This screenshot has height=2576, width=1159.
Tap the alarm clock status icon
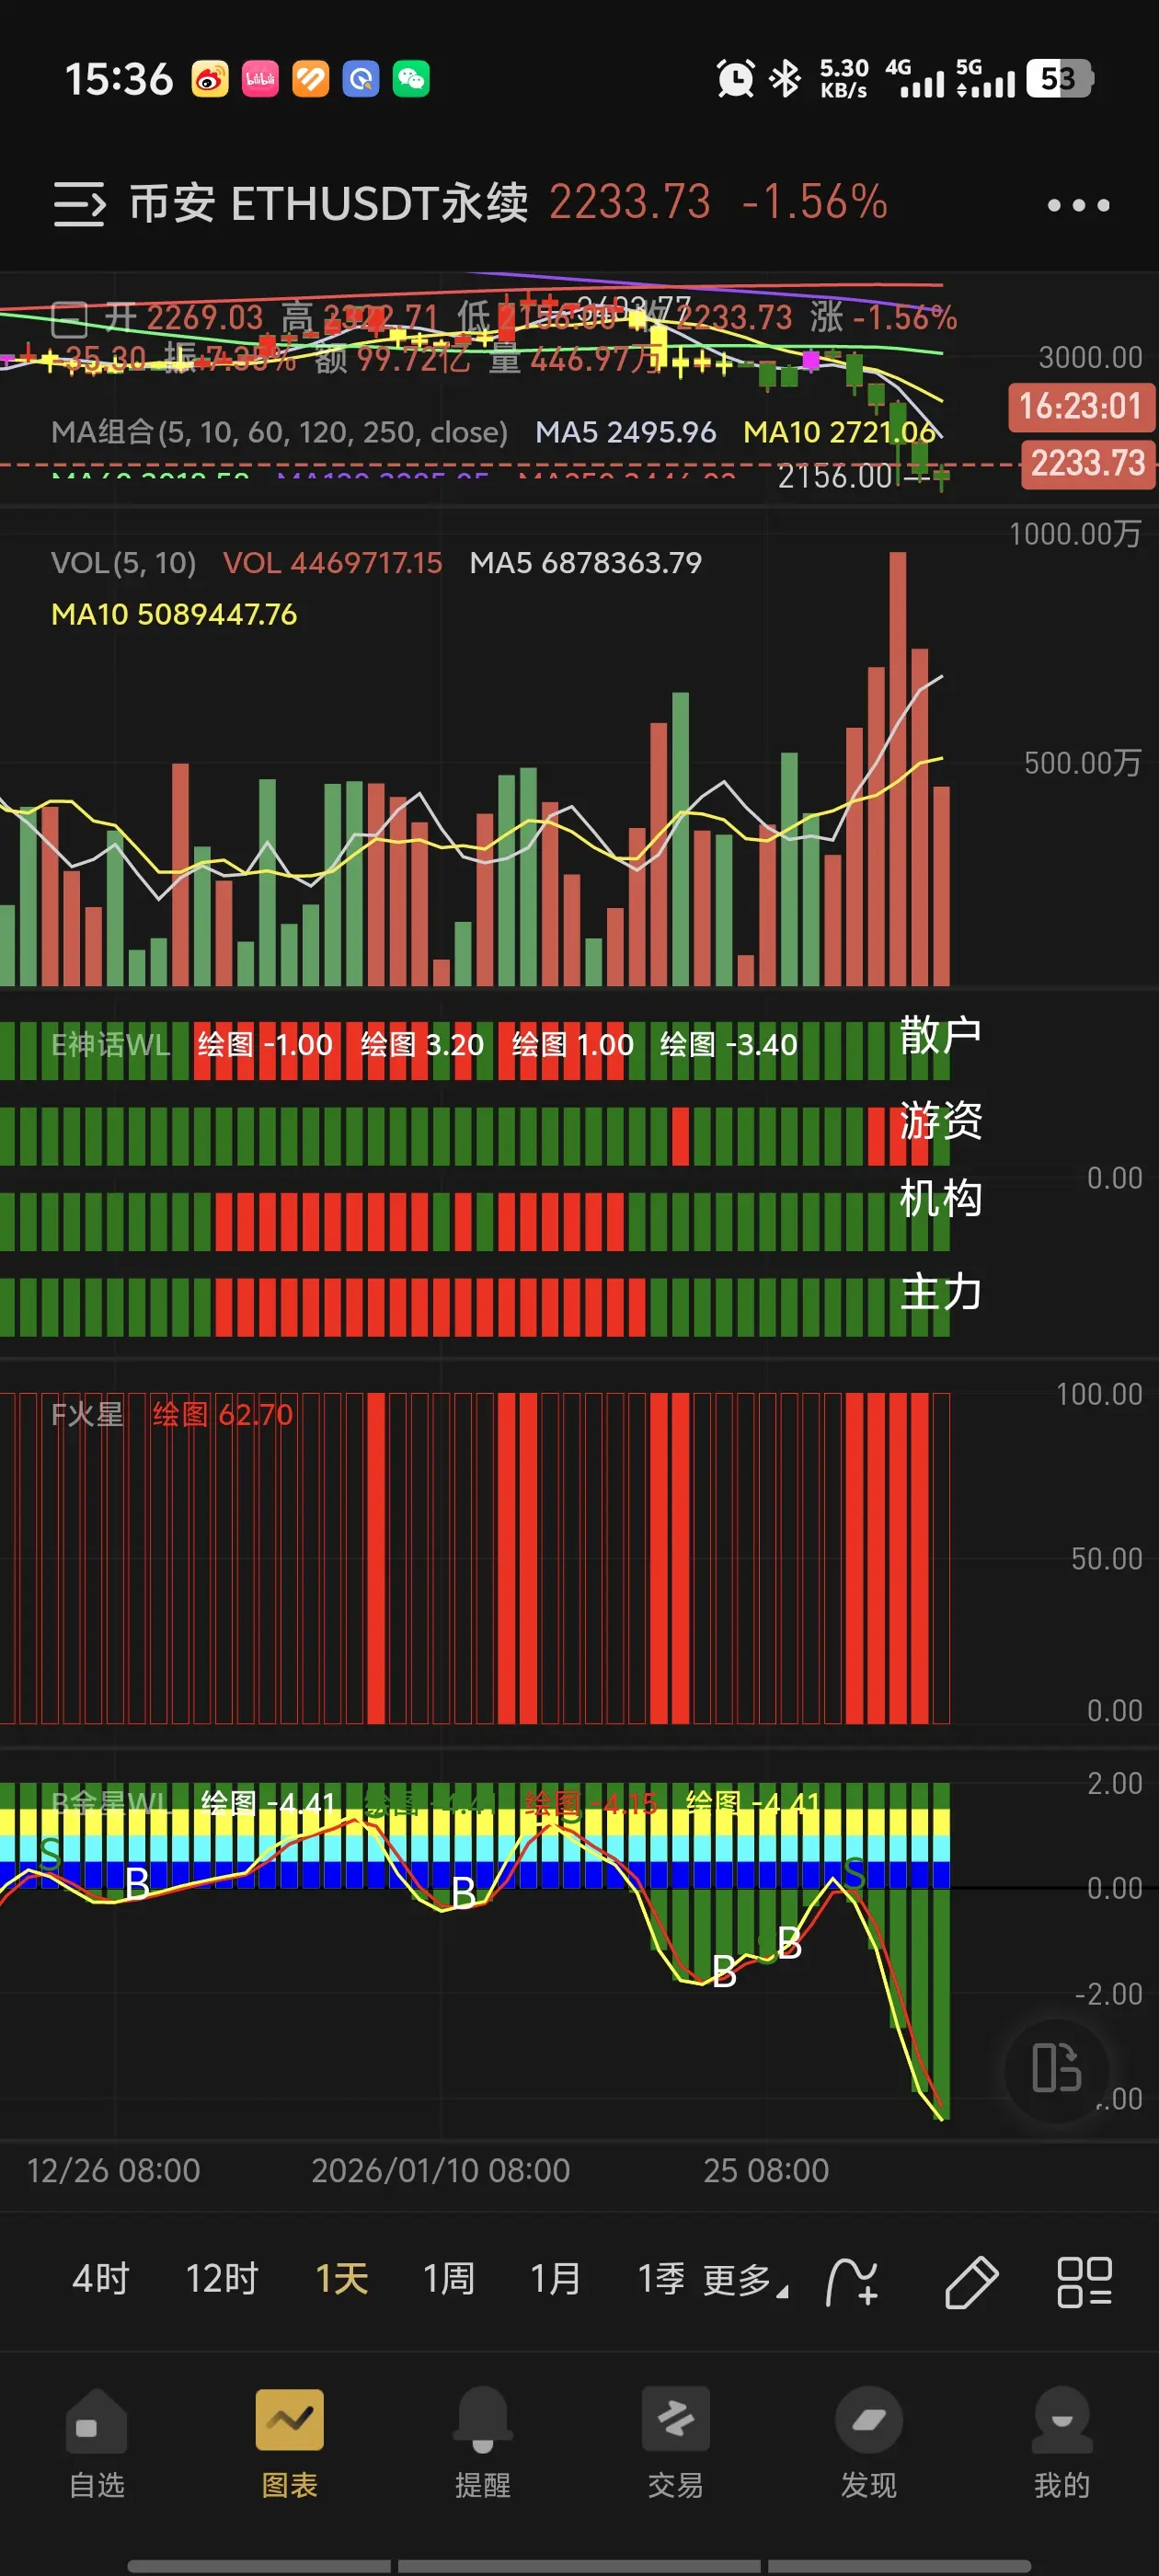pos(735,78)
